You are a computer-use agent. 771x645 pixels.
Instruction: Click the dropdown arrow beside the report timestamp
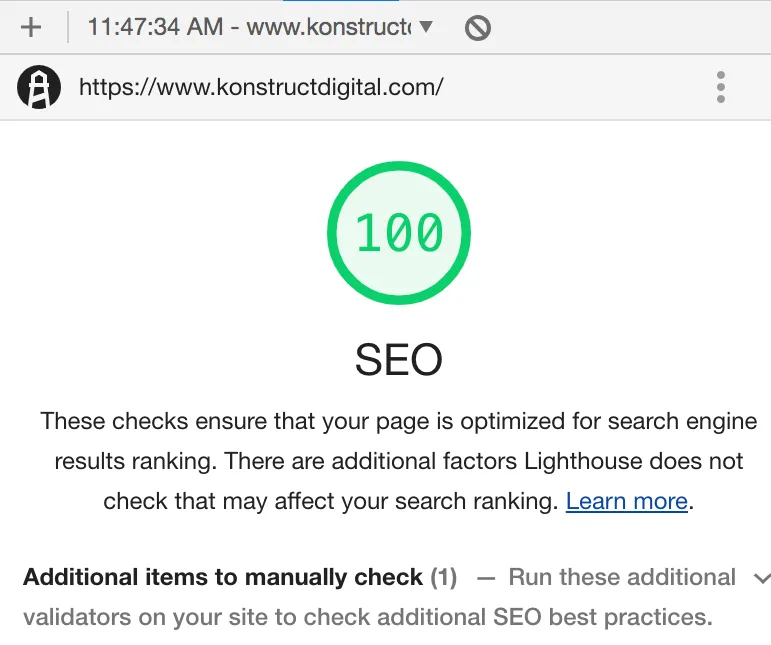tap(426, 26)
